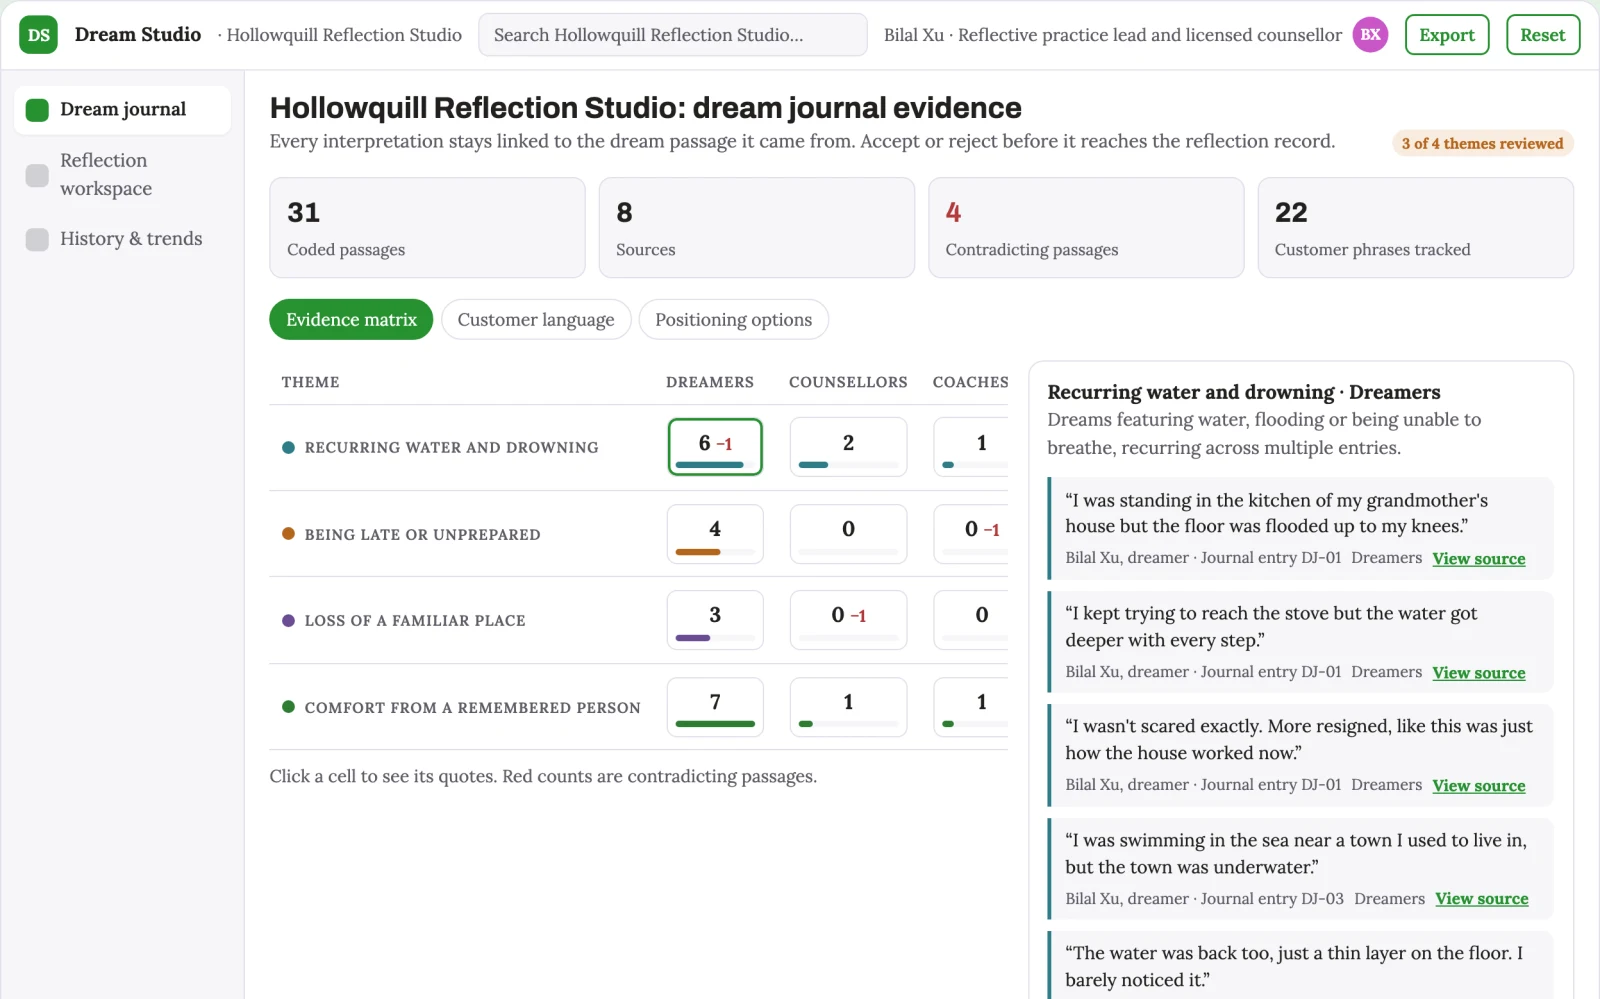Click the 22 Customer phrases tracked card
Viewport: 1600px width, 999px height.
click(x=1415, y=228)
